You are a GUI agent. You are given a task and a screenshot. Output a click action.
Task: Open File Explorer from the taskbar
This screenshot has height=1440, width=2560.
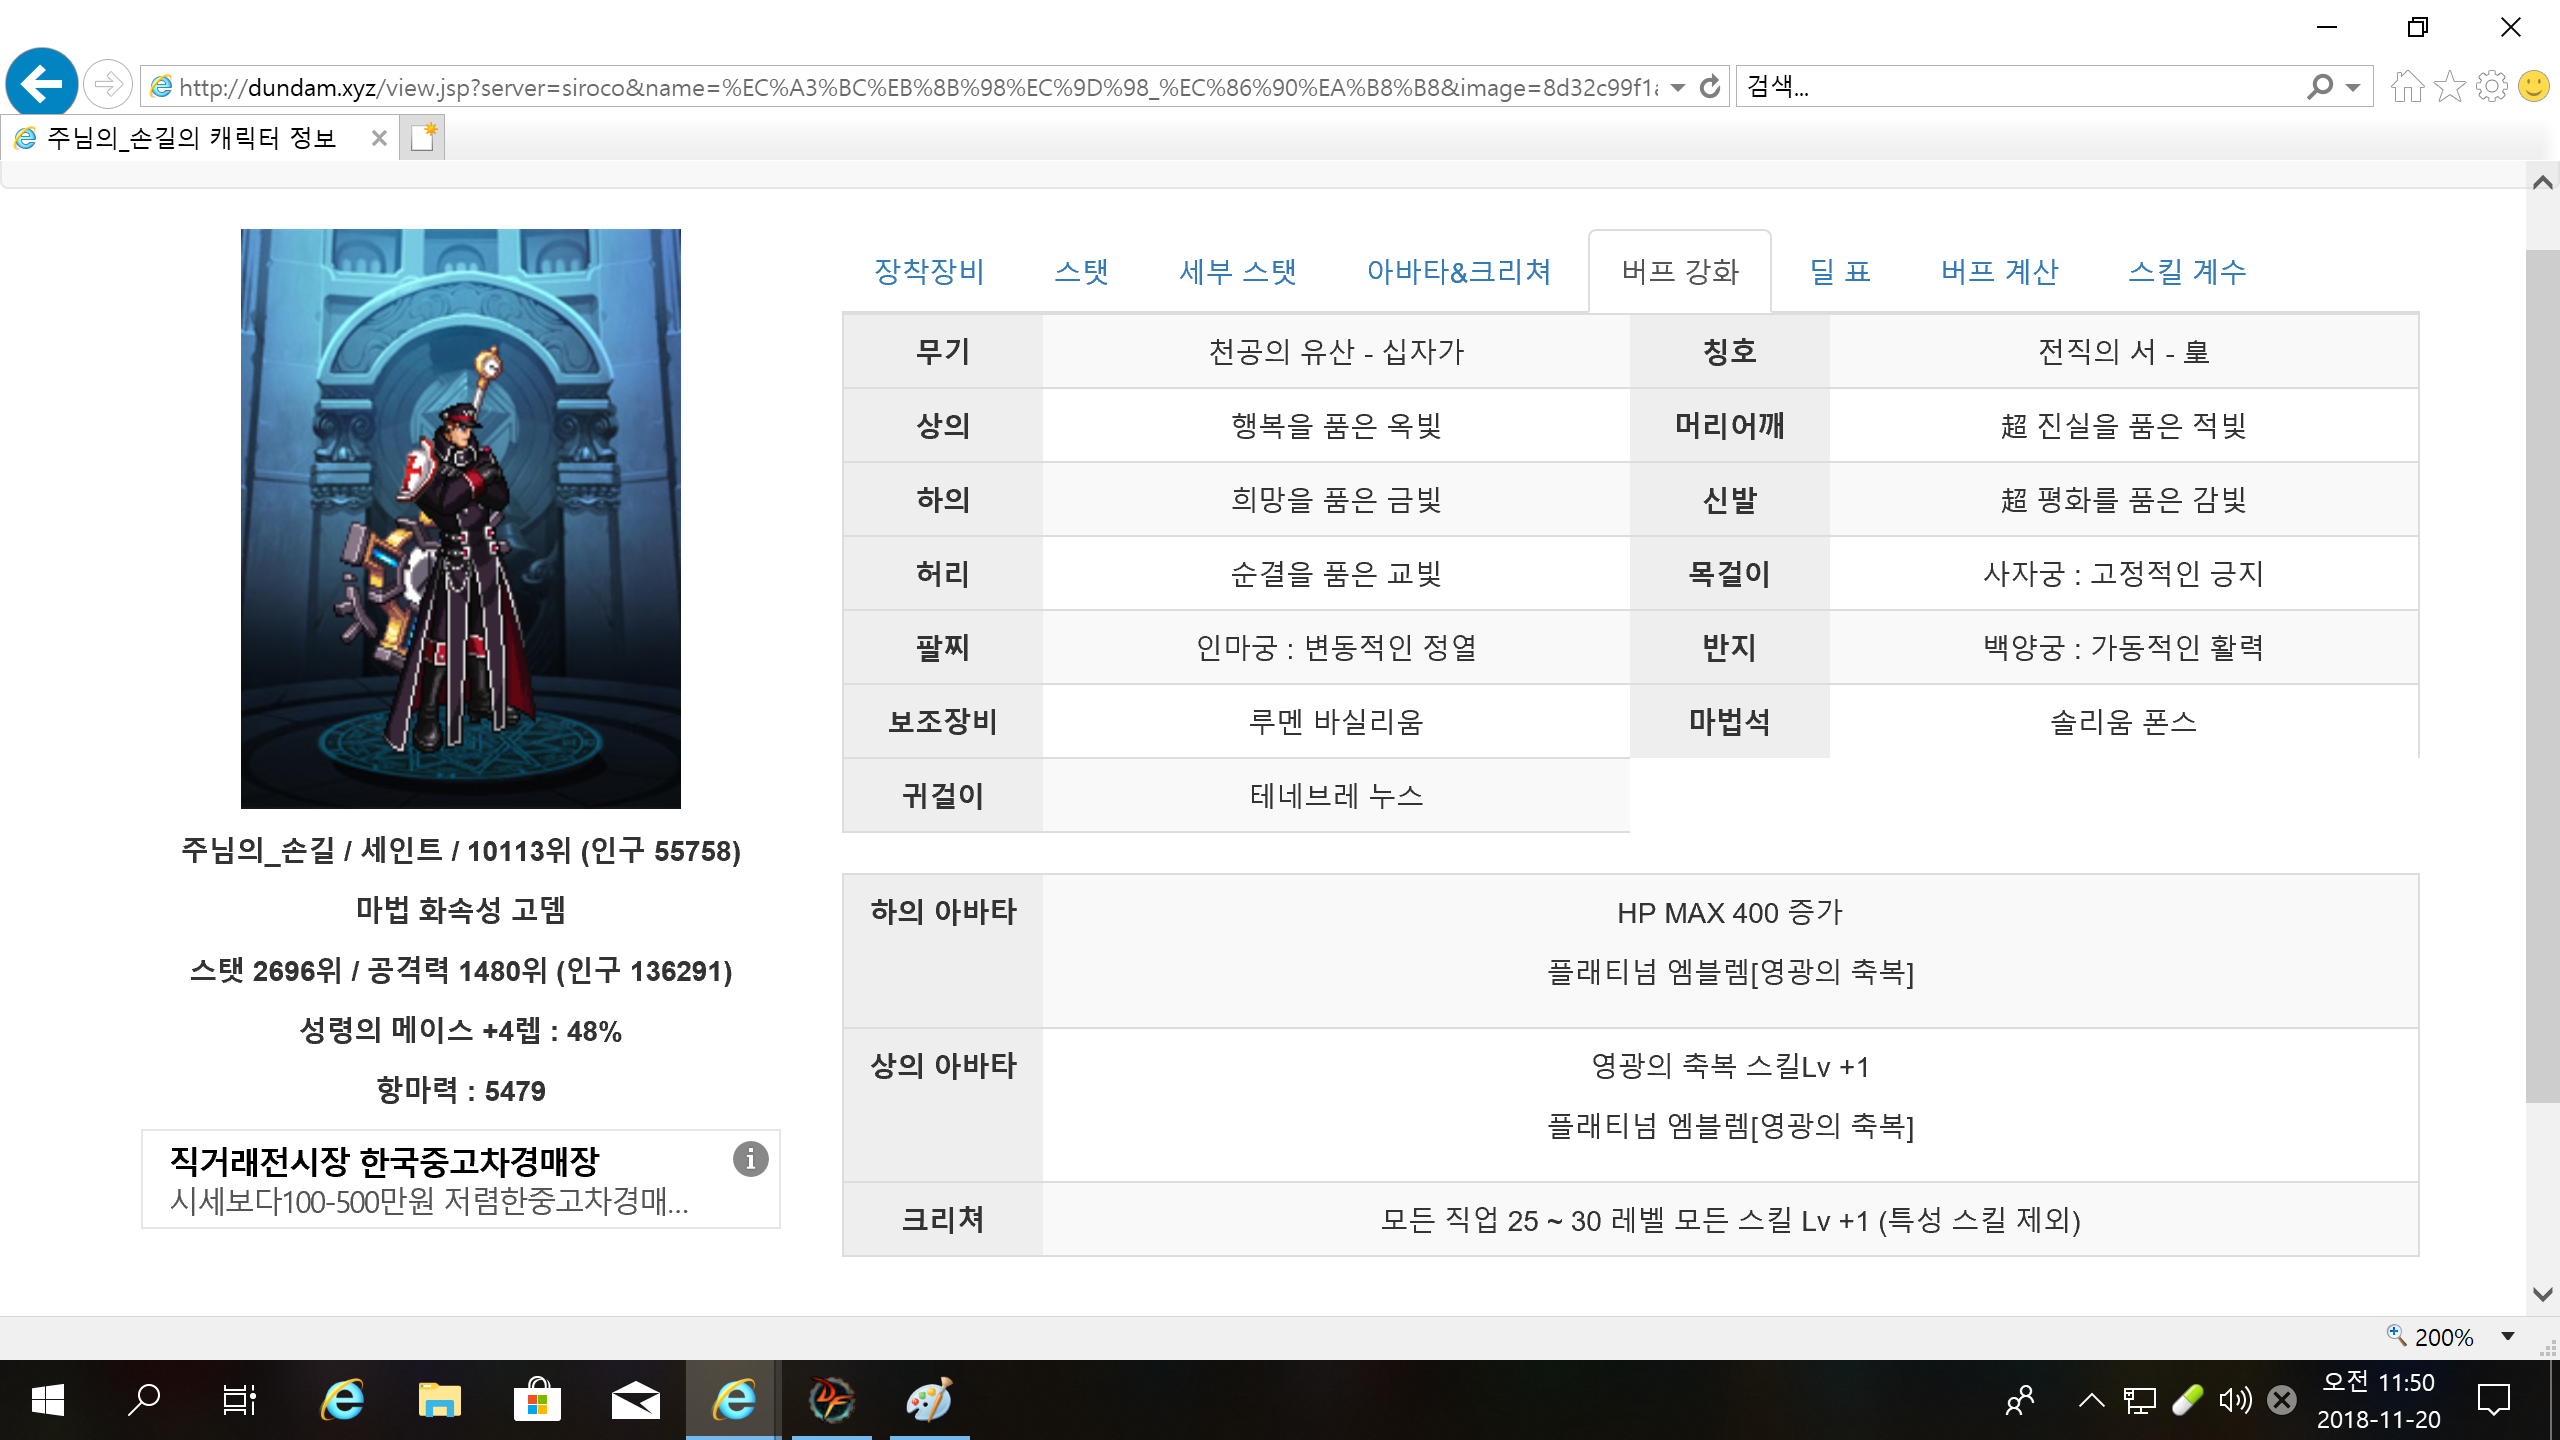(x=439, y=1400)
